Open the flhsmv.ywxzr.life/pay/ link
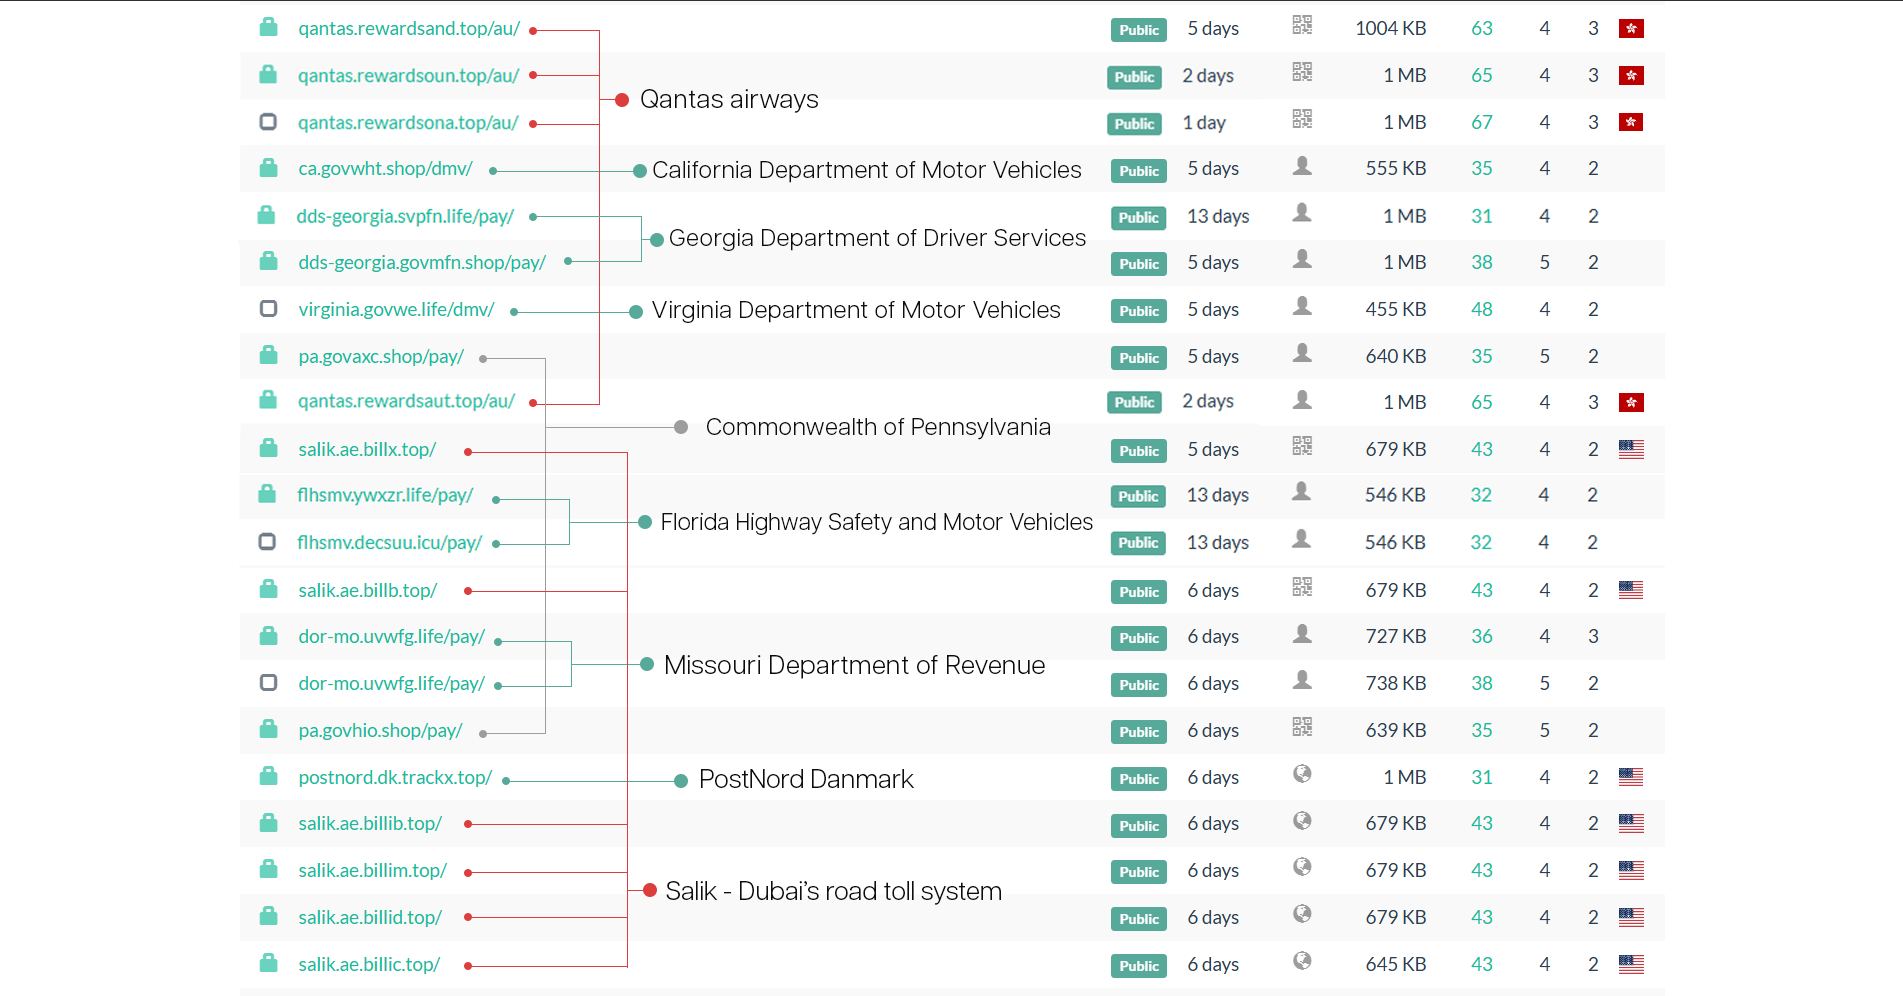1903x996 pixels. (x=385, y=495)
